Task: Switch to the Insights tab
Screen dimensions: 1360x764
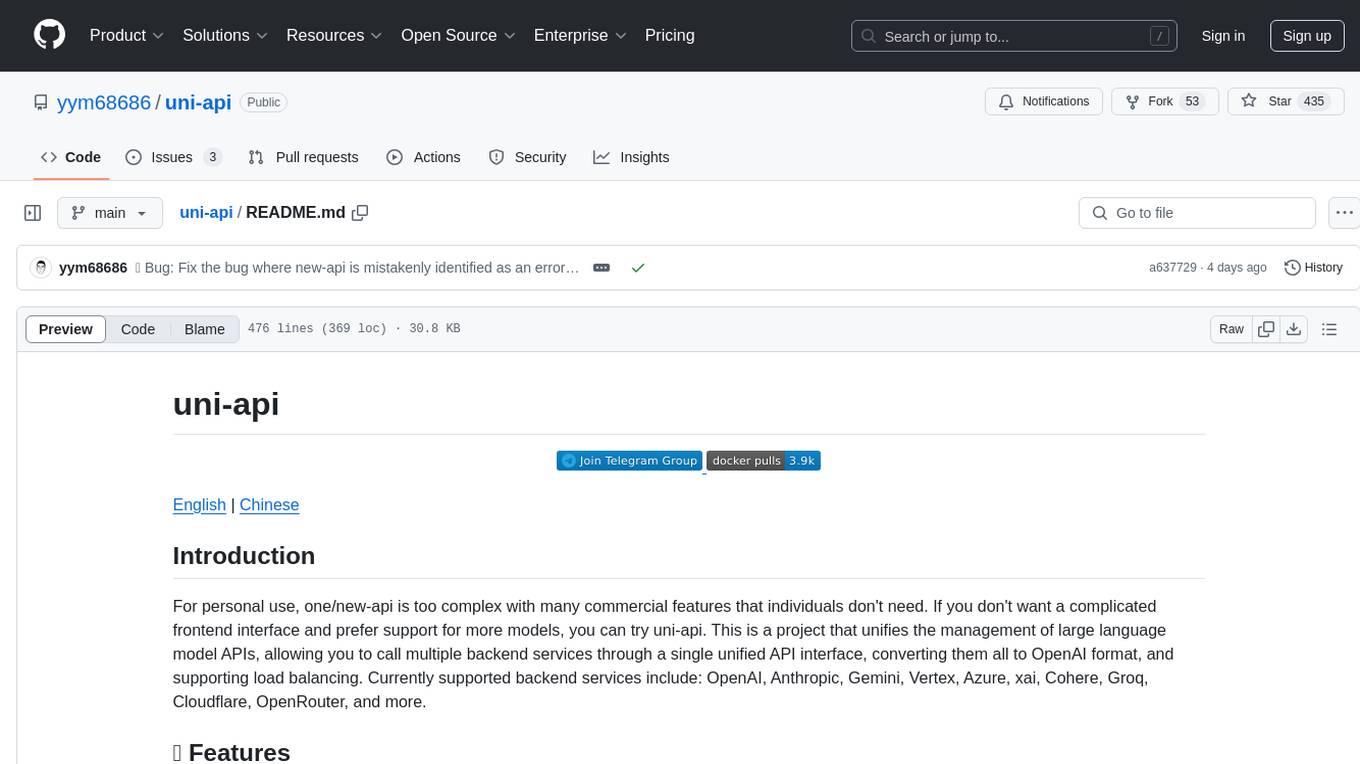Action: click(x=631, y=157)
